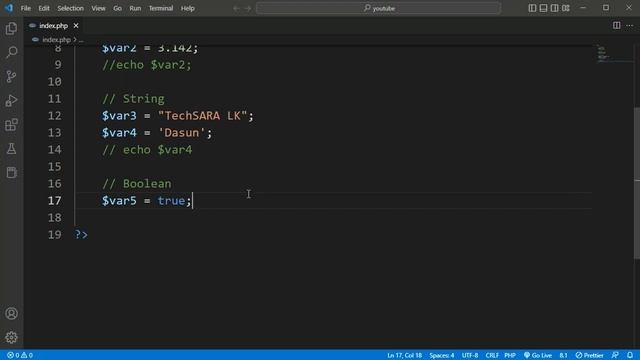Click the Prettier status item
Screen dimensions: 640x360
pos(589,355)
